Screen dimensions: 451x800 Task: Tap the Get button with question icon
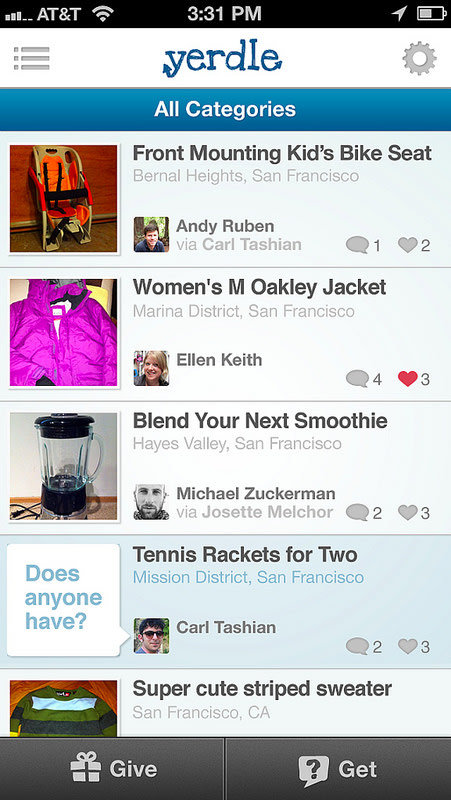tap(338, 769)
